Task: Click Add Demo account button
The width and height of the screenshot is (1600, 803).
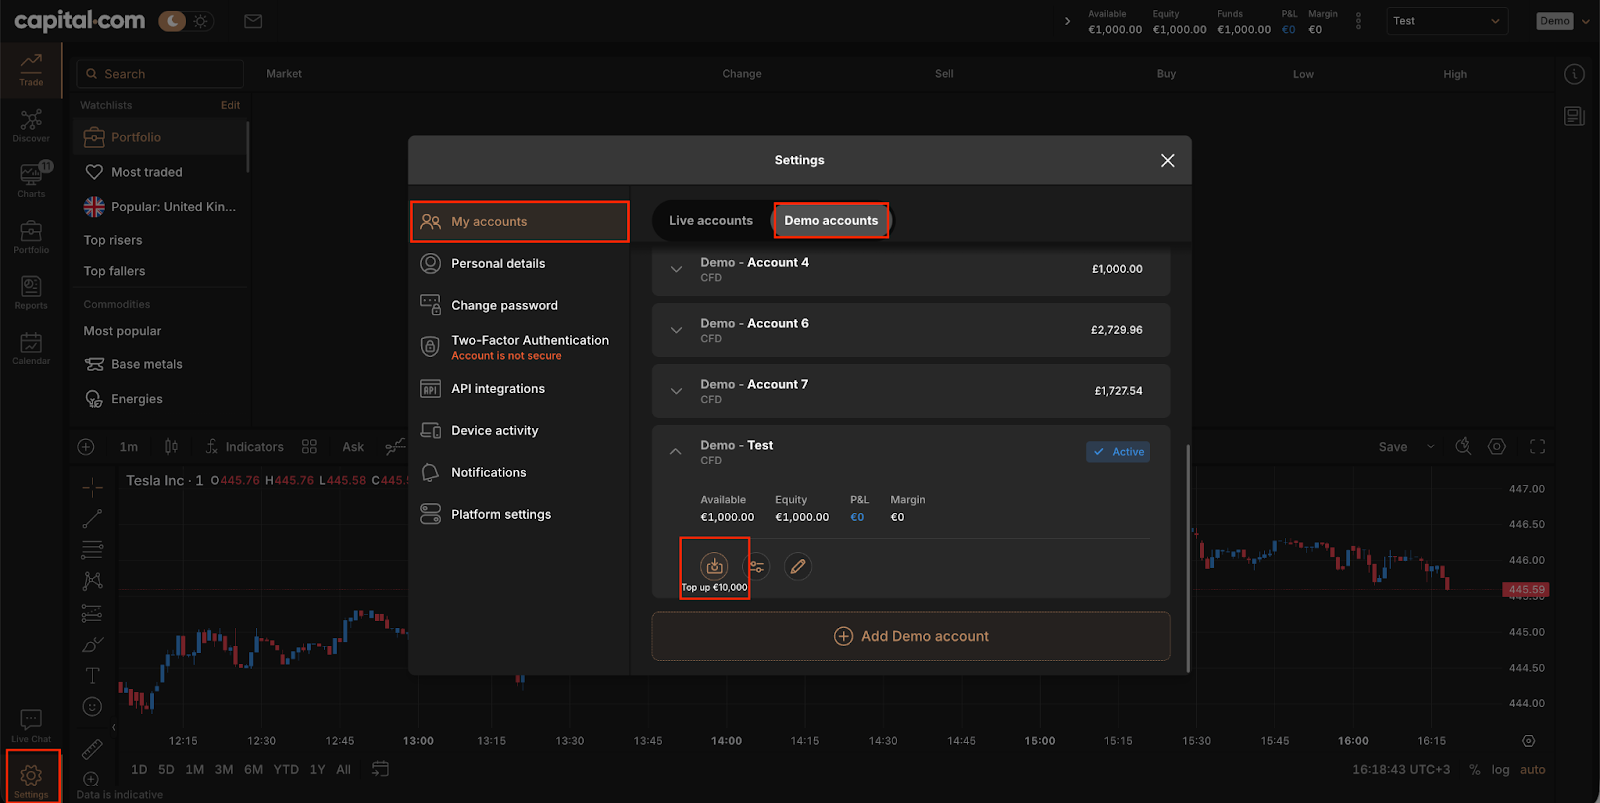Action: (x=910, y=636)
